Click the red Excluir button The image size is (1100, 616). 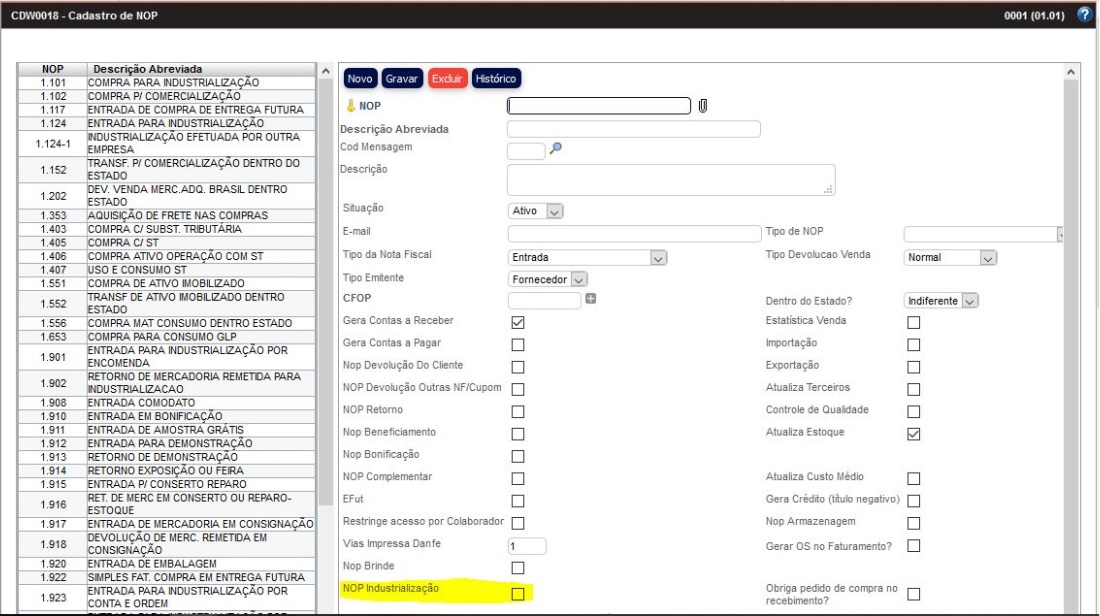click(447, 78)
